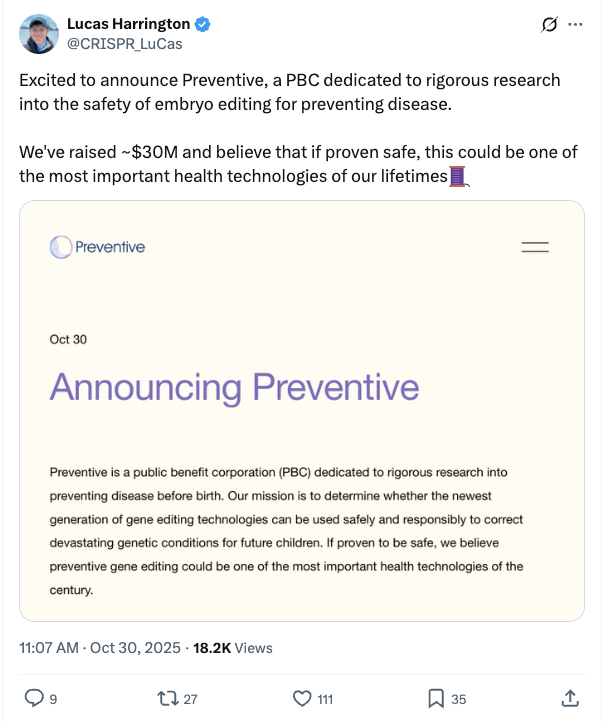
Task: Click Lucas Harrington's profile avatar
Action: pos(38,34)
